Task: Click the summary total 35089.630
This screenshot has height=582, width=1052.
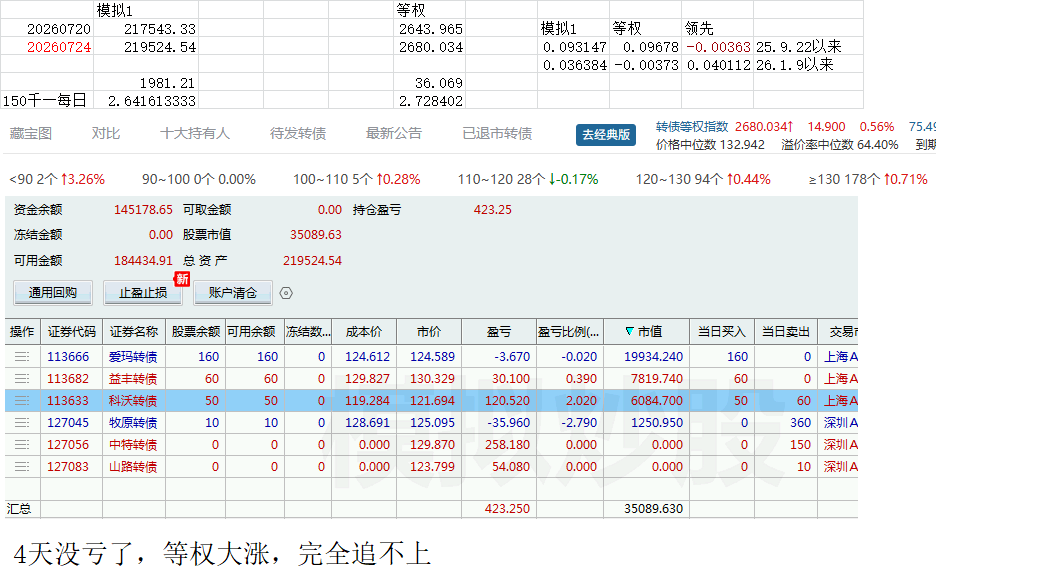Action: pyautogui.click(x=653, y=509)
